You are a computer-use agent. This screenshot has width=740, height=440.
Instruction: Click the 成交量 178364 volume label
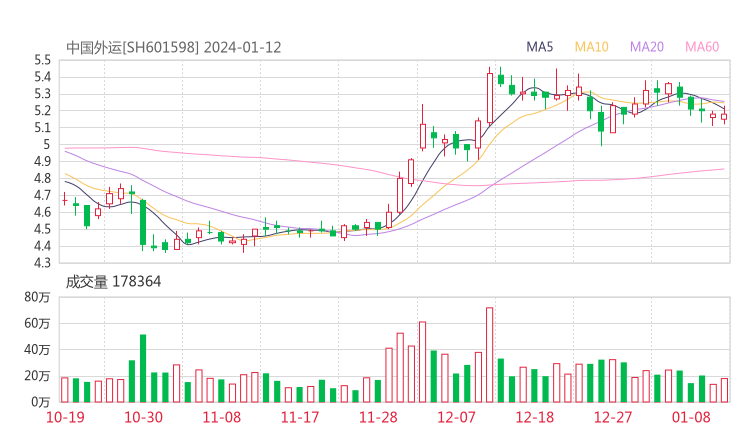point(113,282)
